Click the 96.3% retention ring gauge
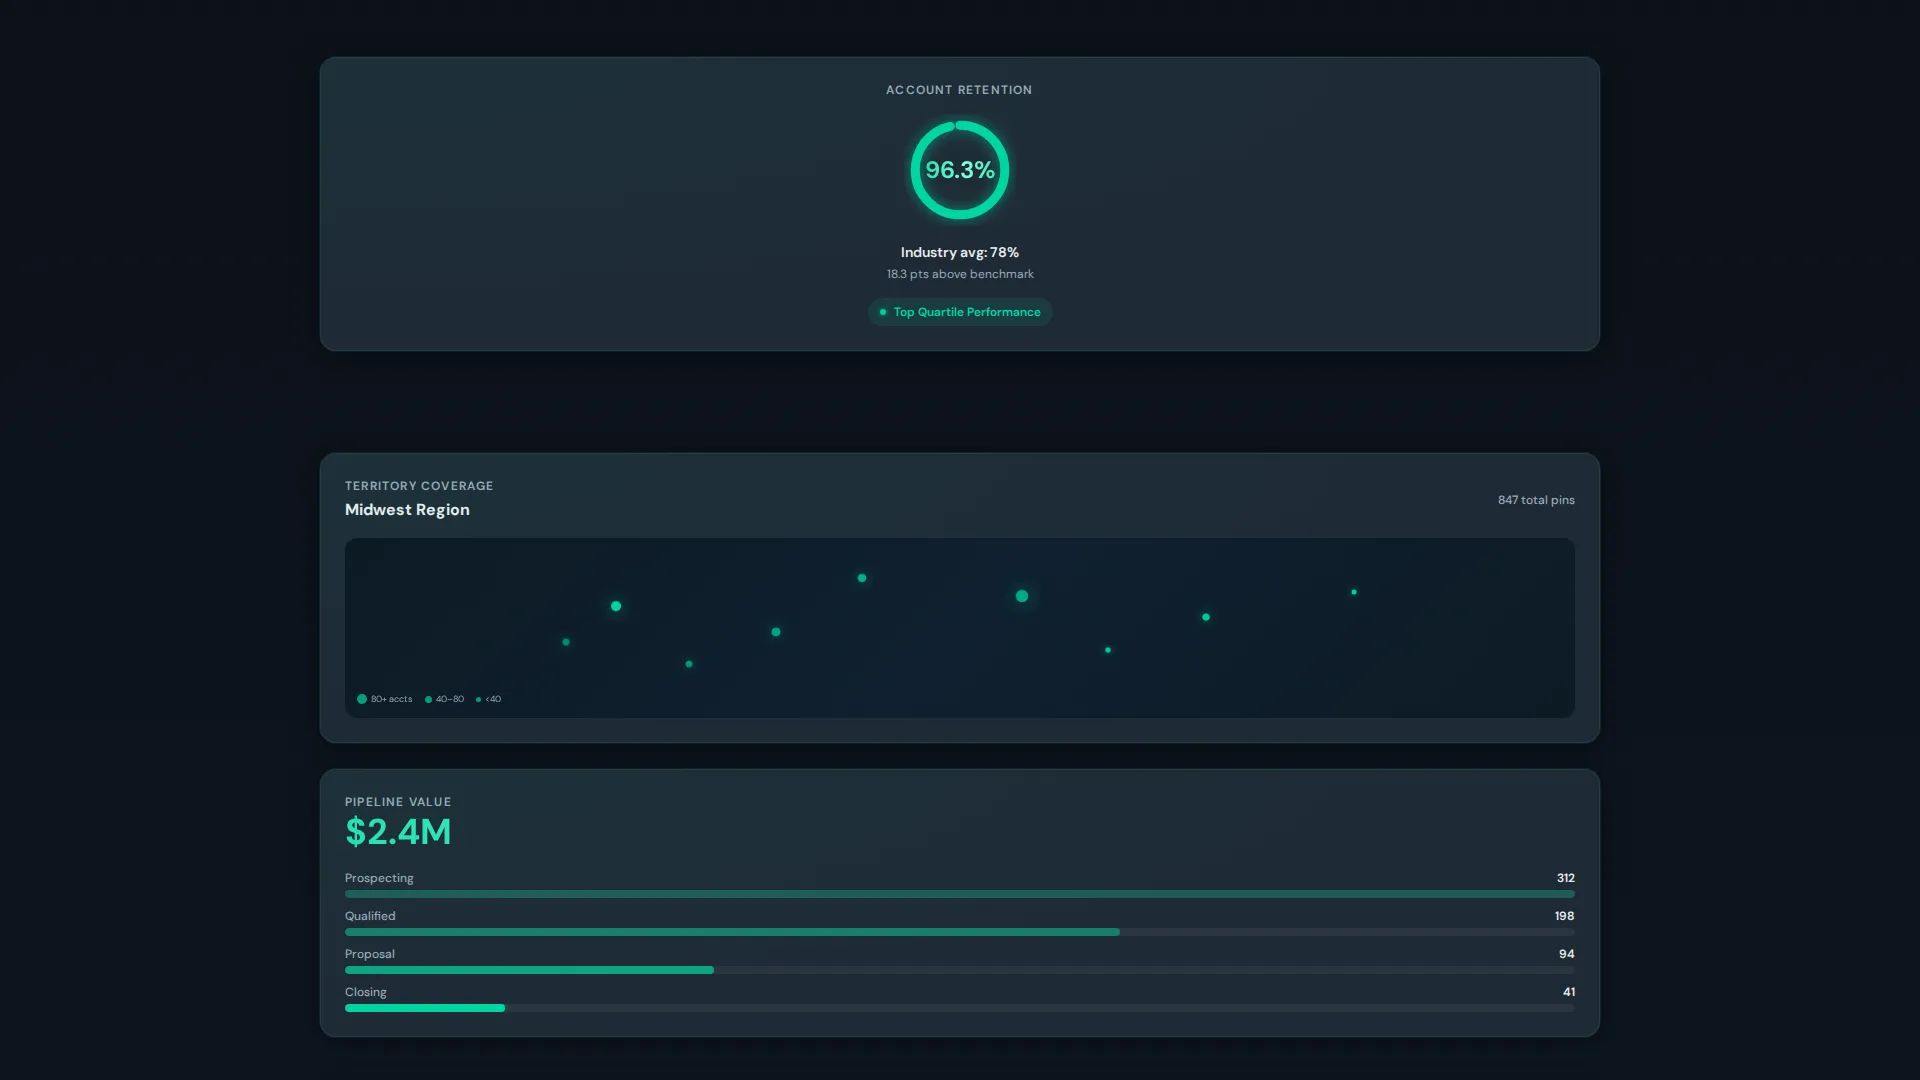This screenshot has width=1920, height=1080. [960, 170]
